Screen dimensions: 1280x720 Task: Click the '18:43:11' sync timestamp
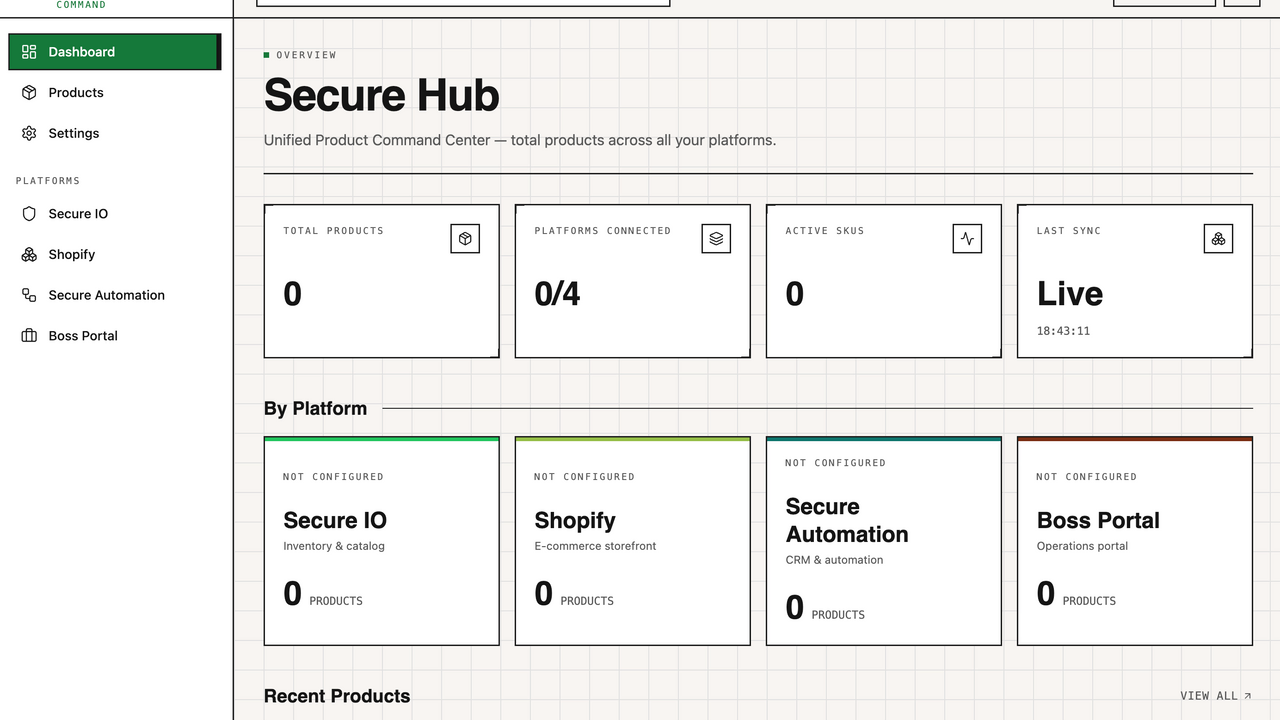1063,331
